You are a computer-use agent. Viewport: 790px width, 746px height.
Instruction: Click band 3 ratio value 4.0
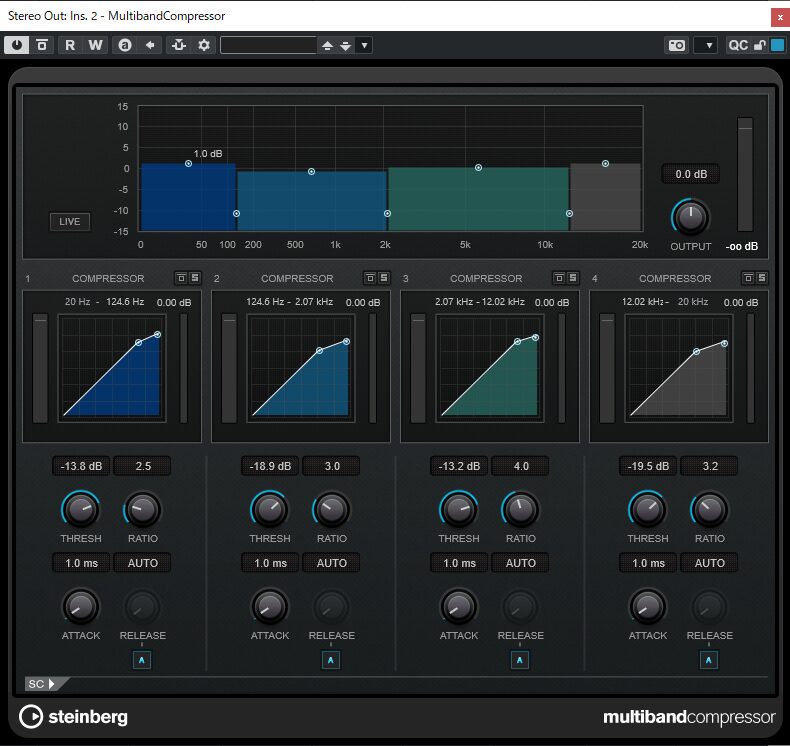pos(520,466)
